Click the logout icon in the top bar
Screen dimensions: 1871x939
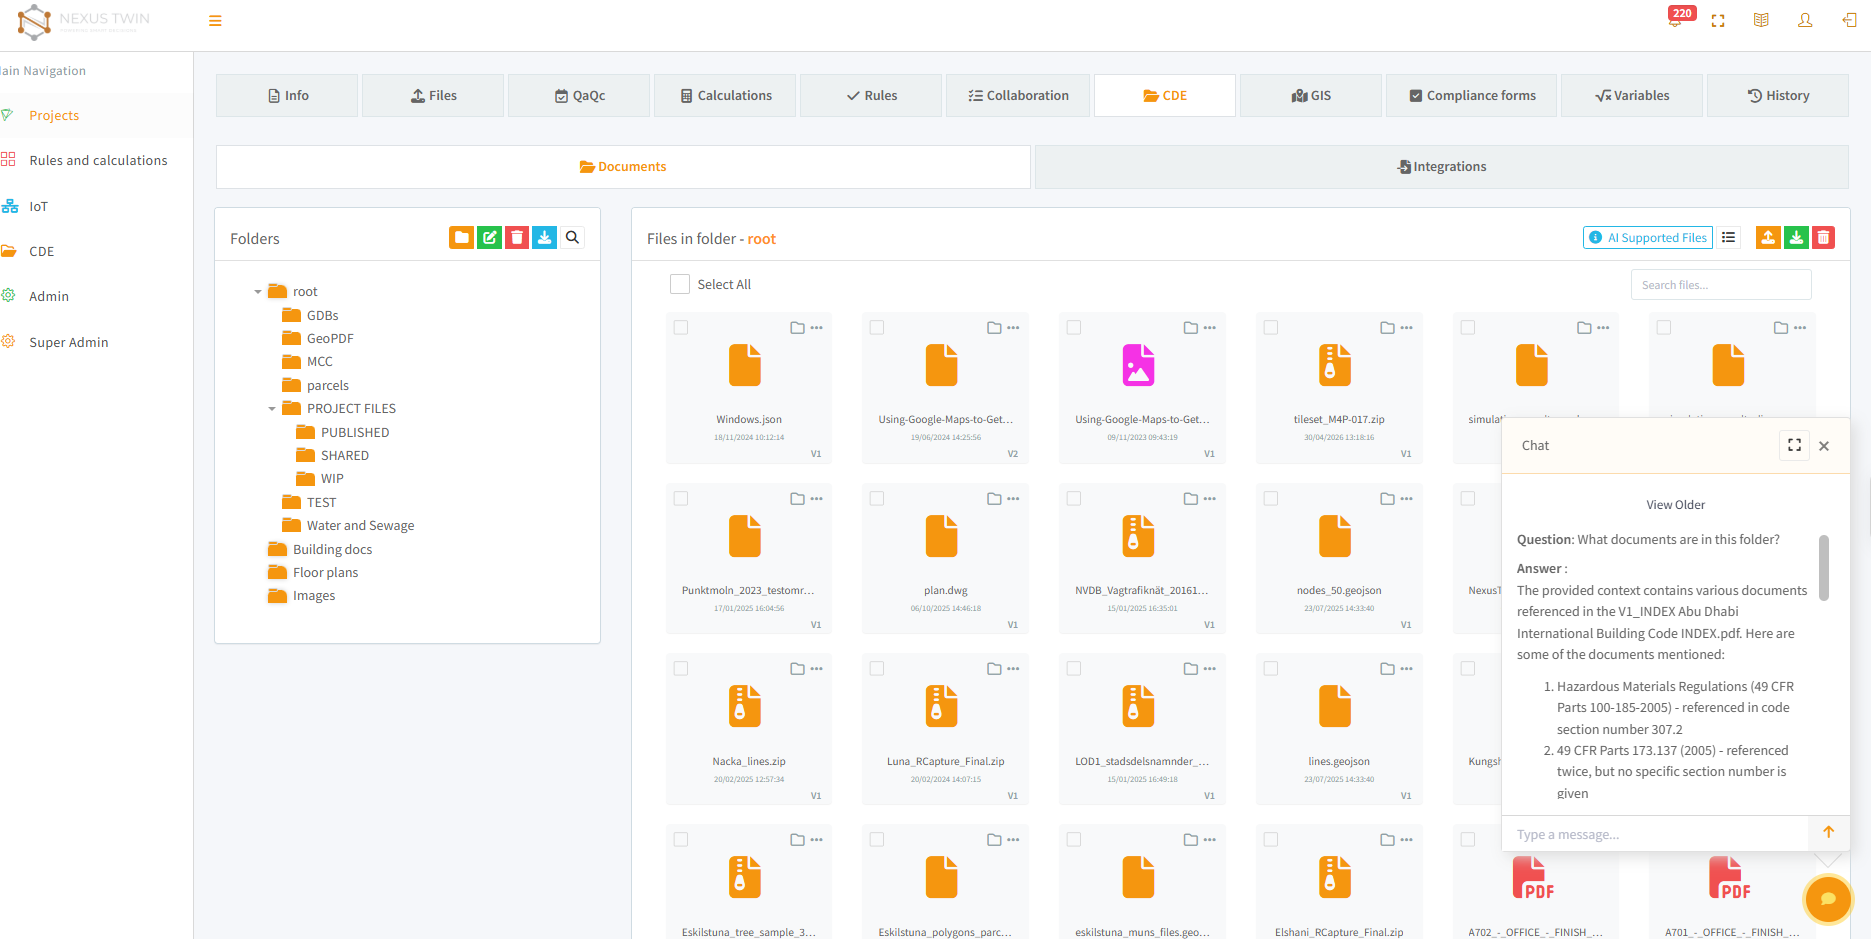[1849, 21]
